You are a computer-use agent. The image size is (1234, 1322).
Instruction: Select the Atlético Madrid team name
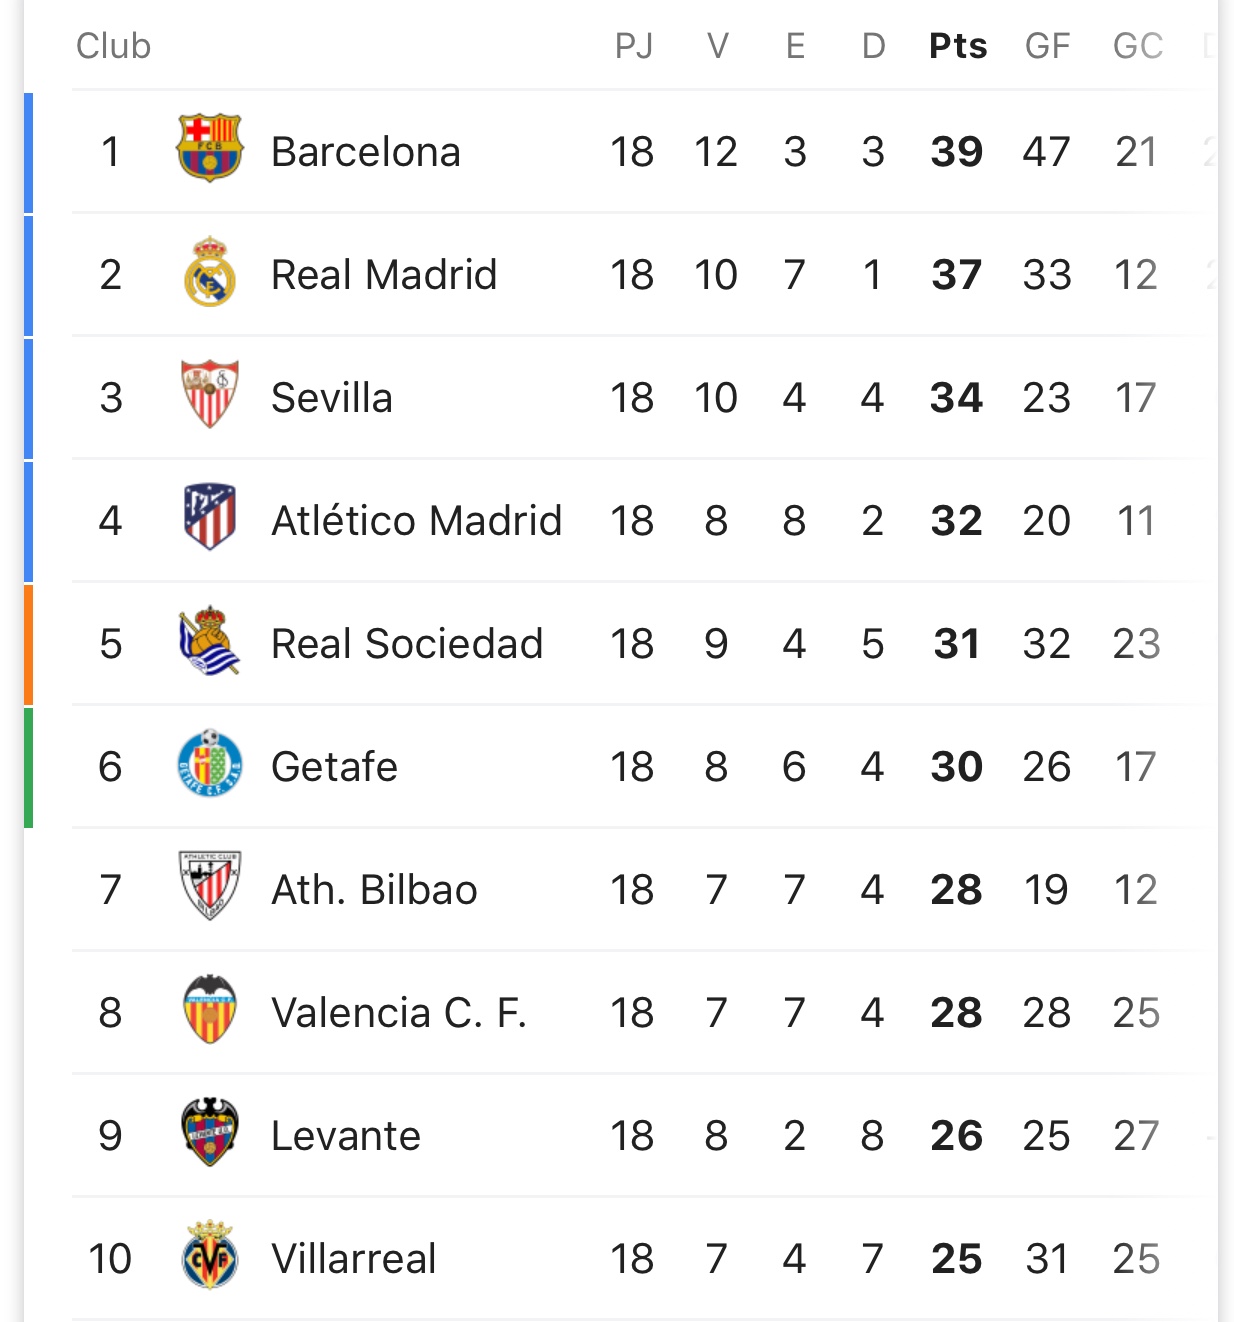coord(416,521)
